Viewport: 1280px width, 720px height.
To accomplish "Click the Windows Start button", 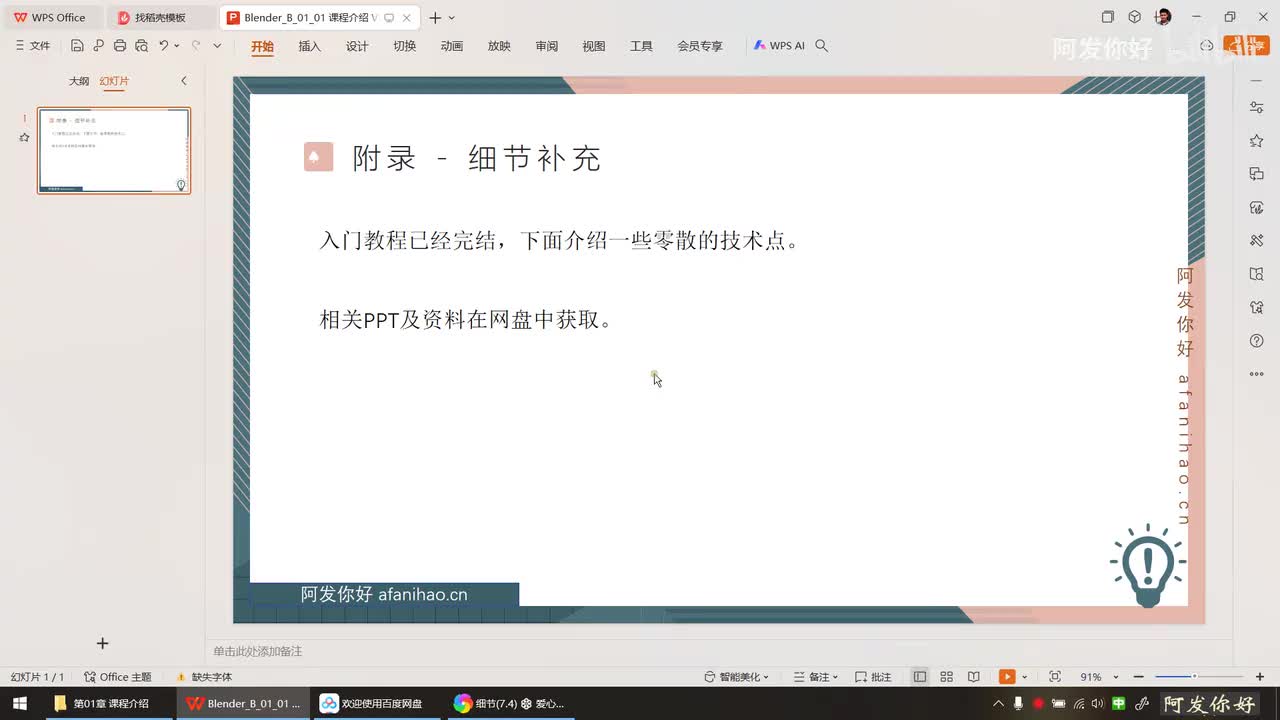I will (x=19, y=703).
